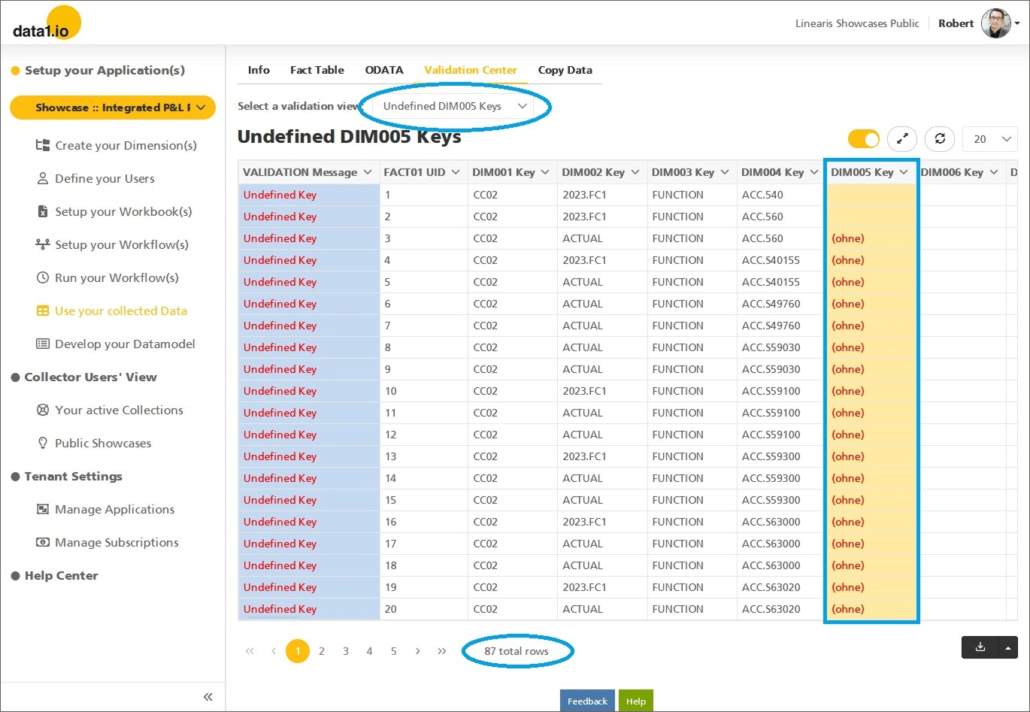1030x712 pixels.
Task: Open the Copy Data tab
Action: (x=565, y=70)
